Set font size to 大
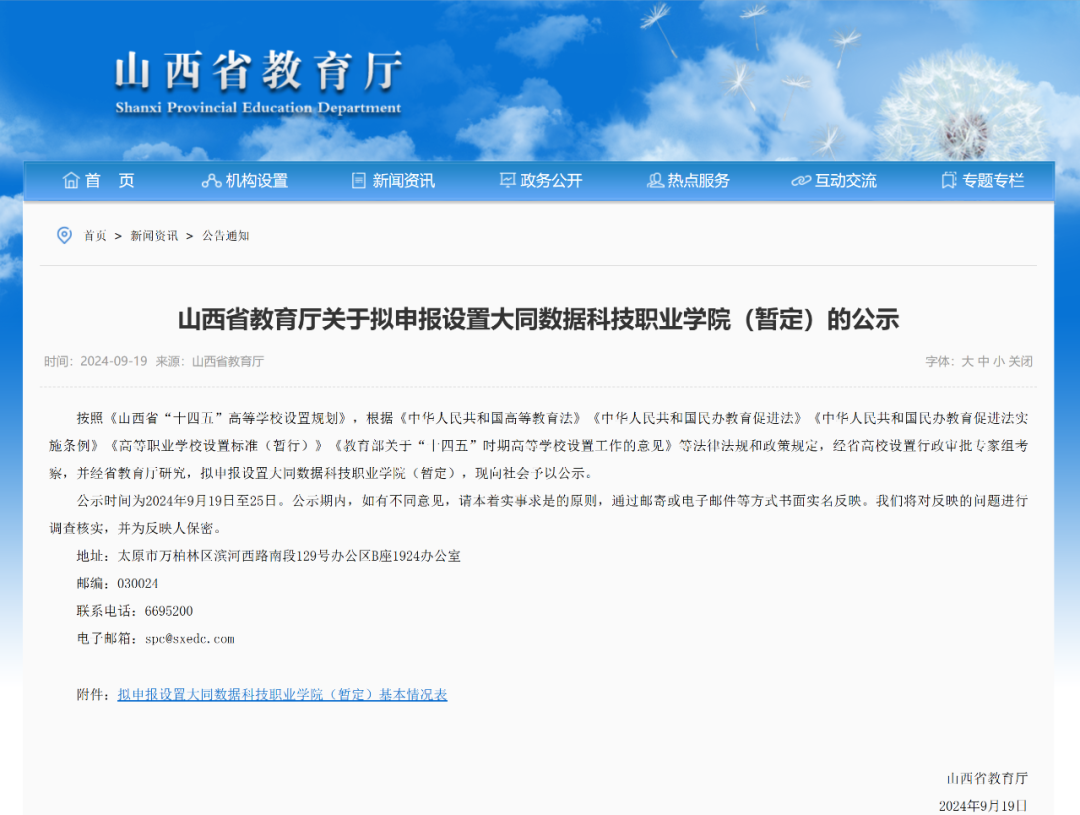 point(967,362)
